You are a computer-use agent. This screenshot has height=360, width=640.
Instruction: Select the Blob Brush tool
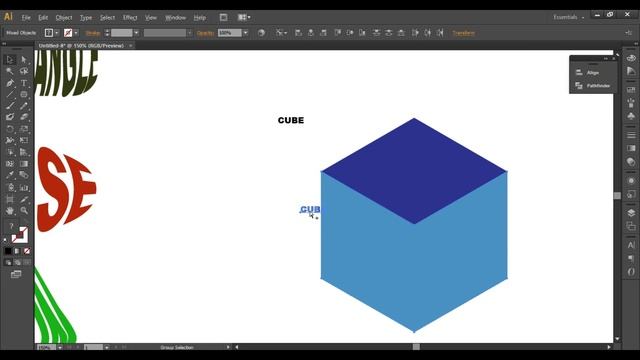click(10, 117)
